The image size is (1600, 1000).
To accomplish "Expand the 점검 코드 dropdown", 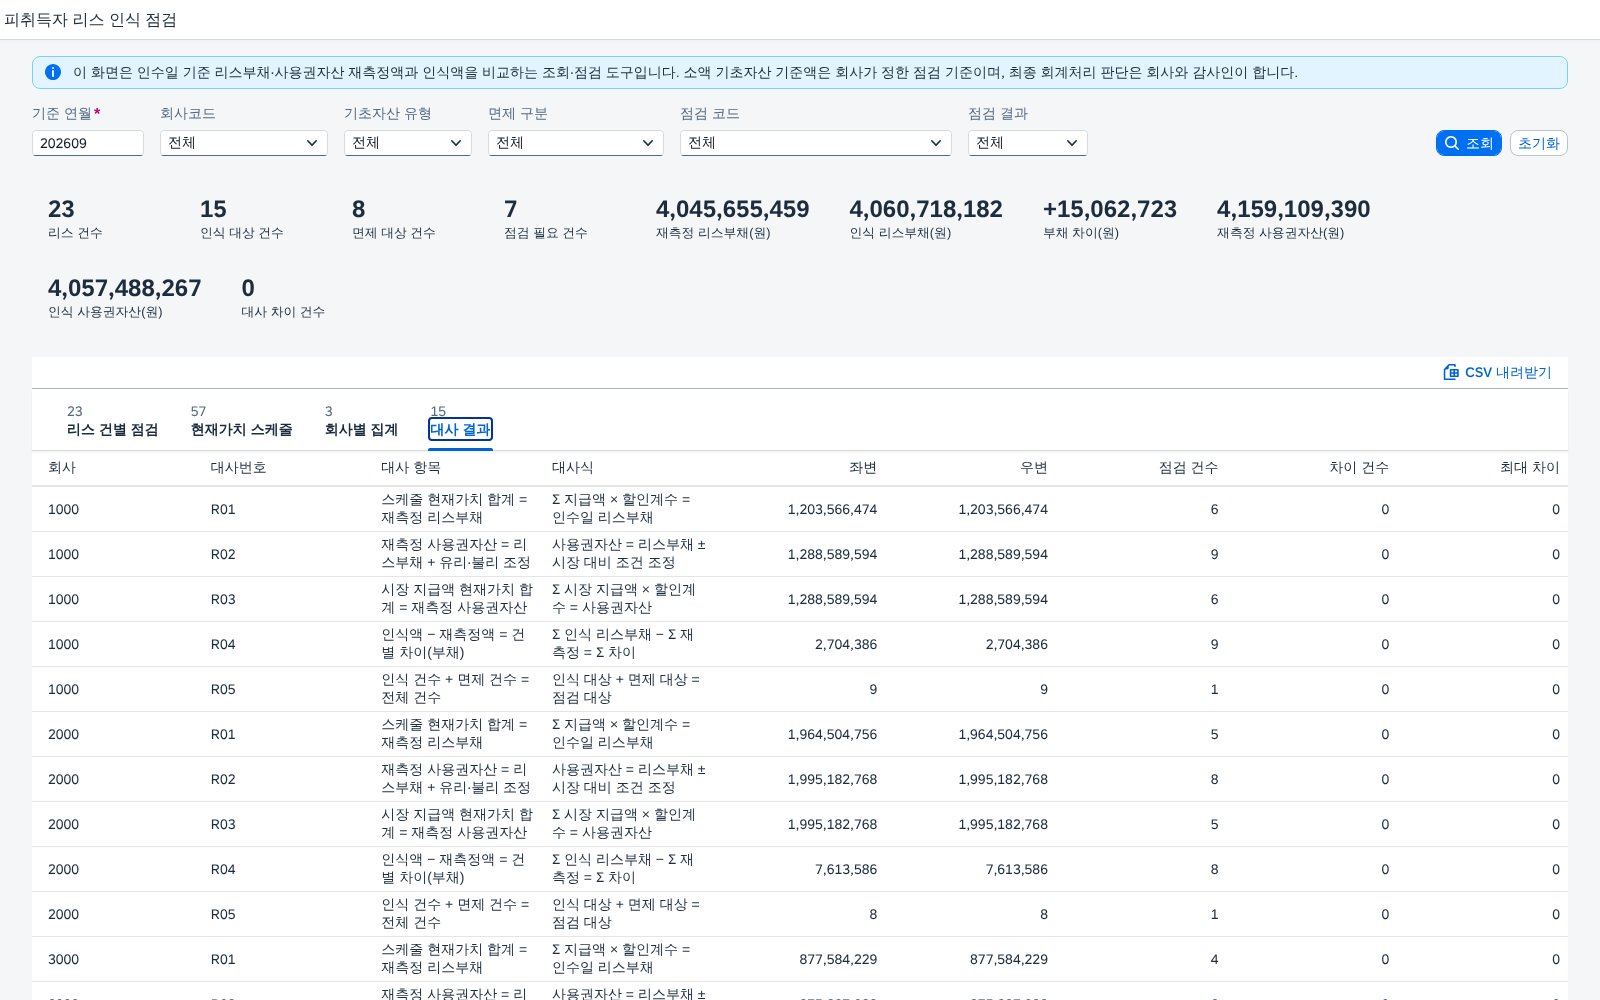I will point(816,143).
